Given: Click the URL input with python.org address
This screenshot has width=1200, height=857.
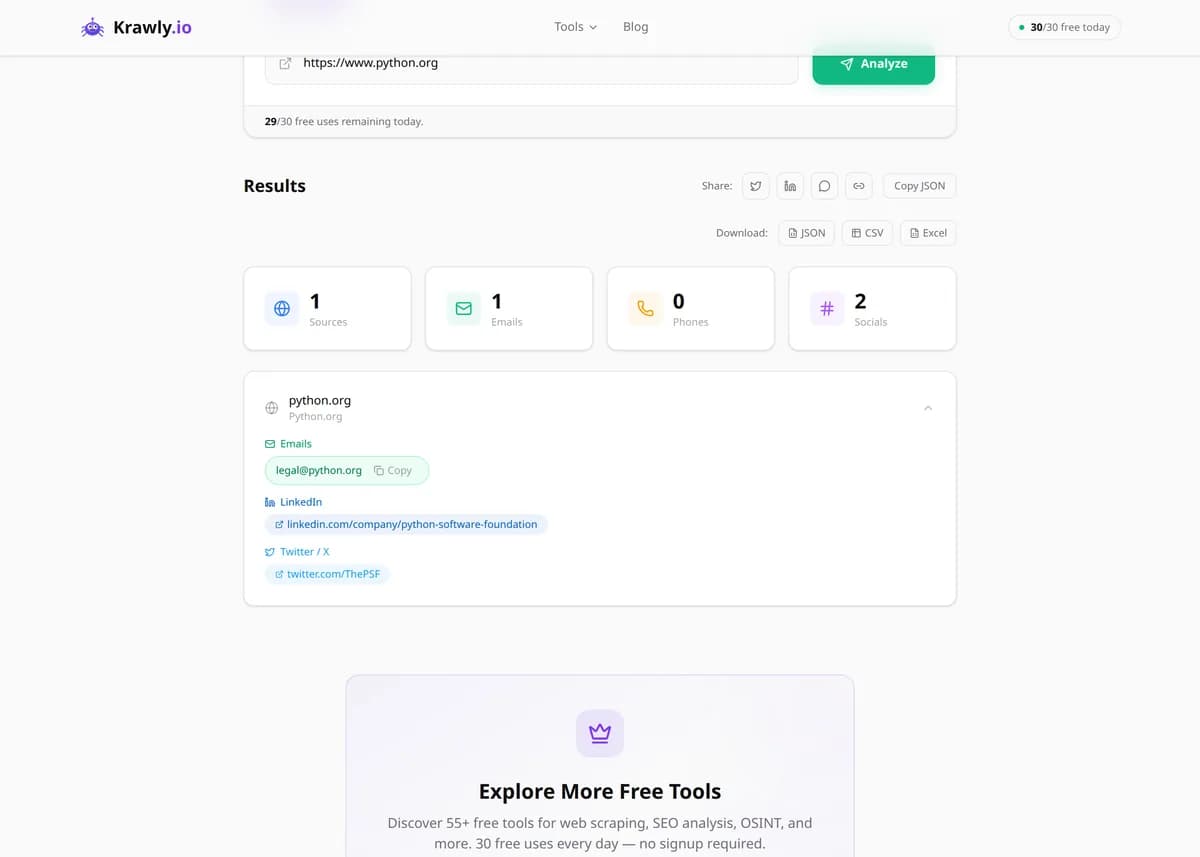Looking at the screenshot, I should coord(531,63).
